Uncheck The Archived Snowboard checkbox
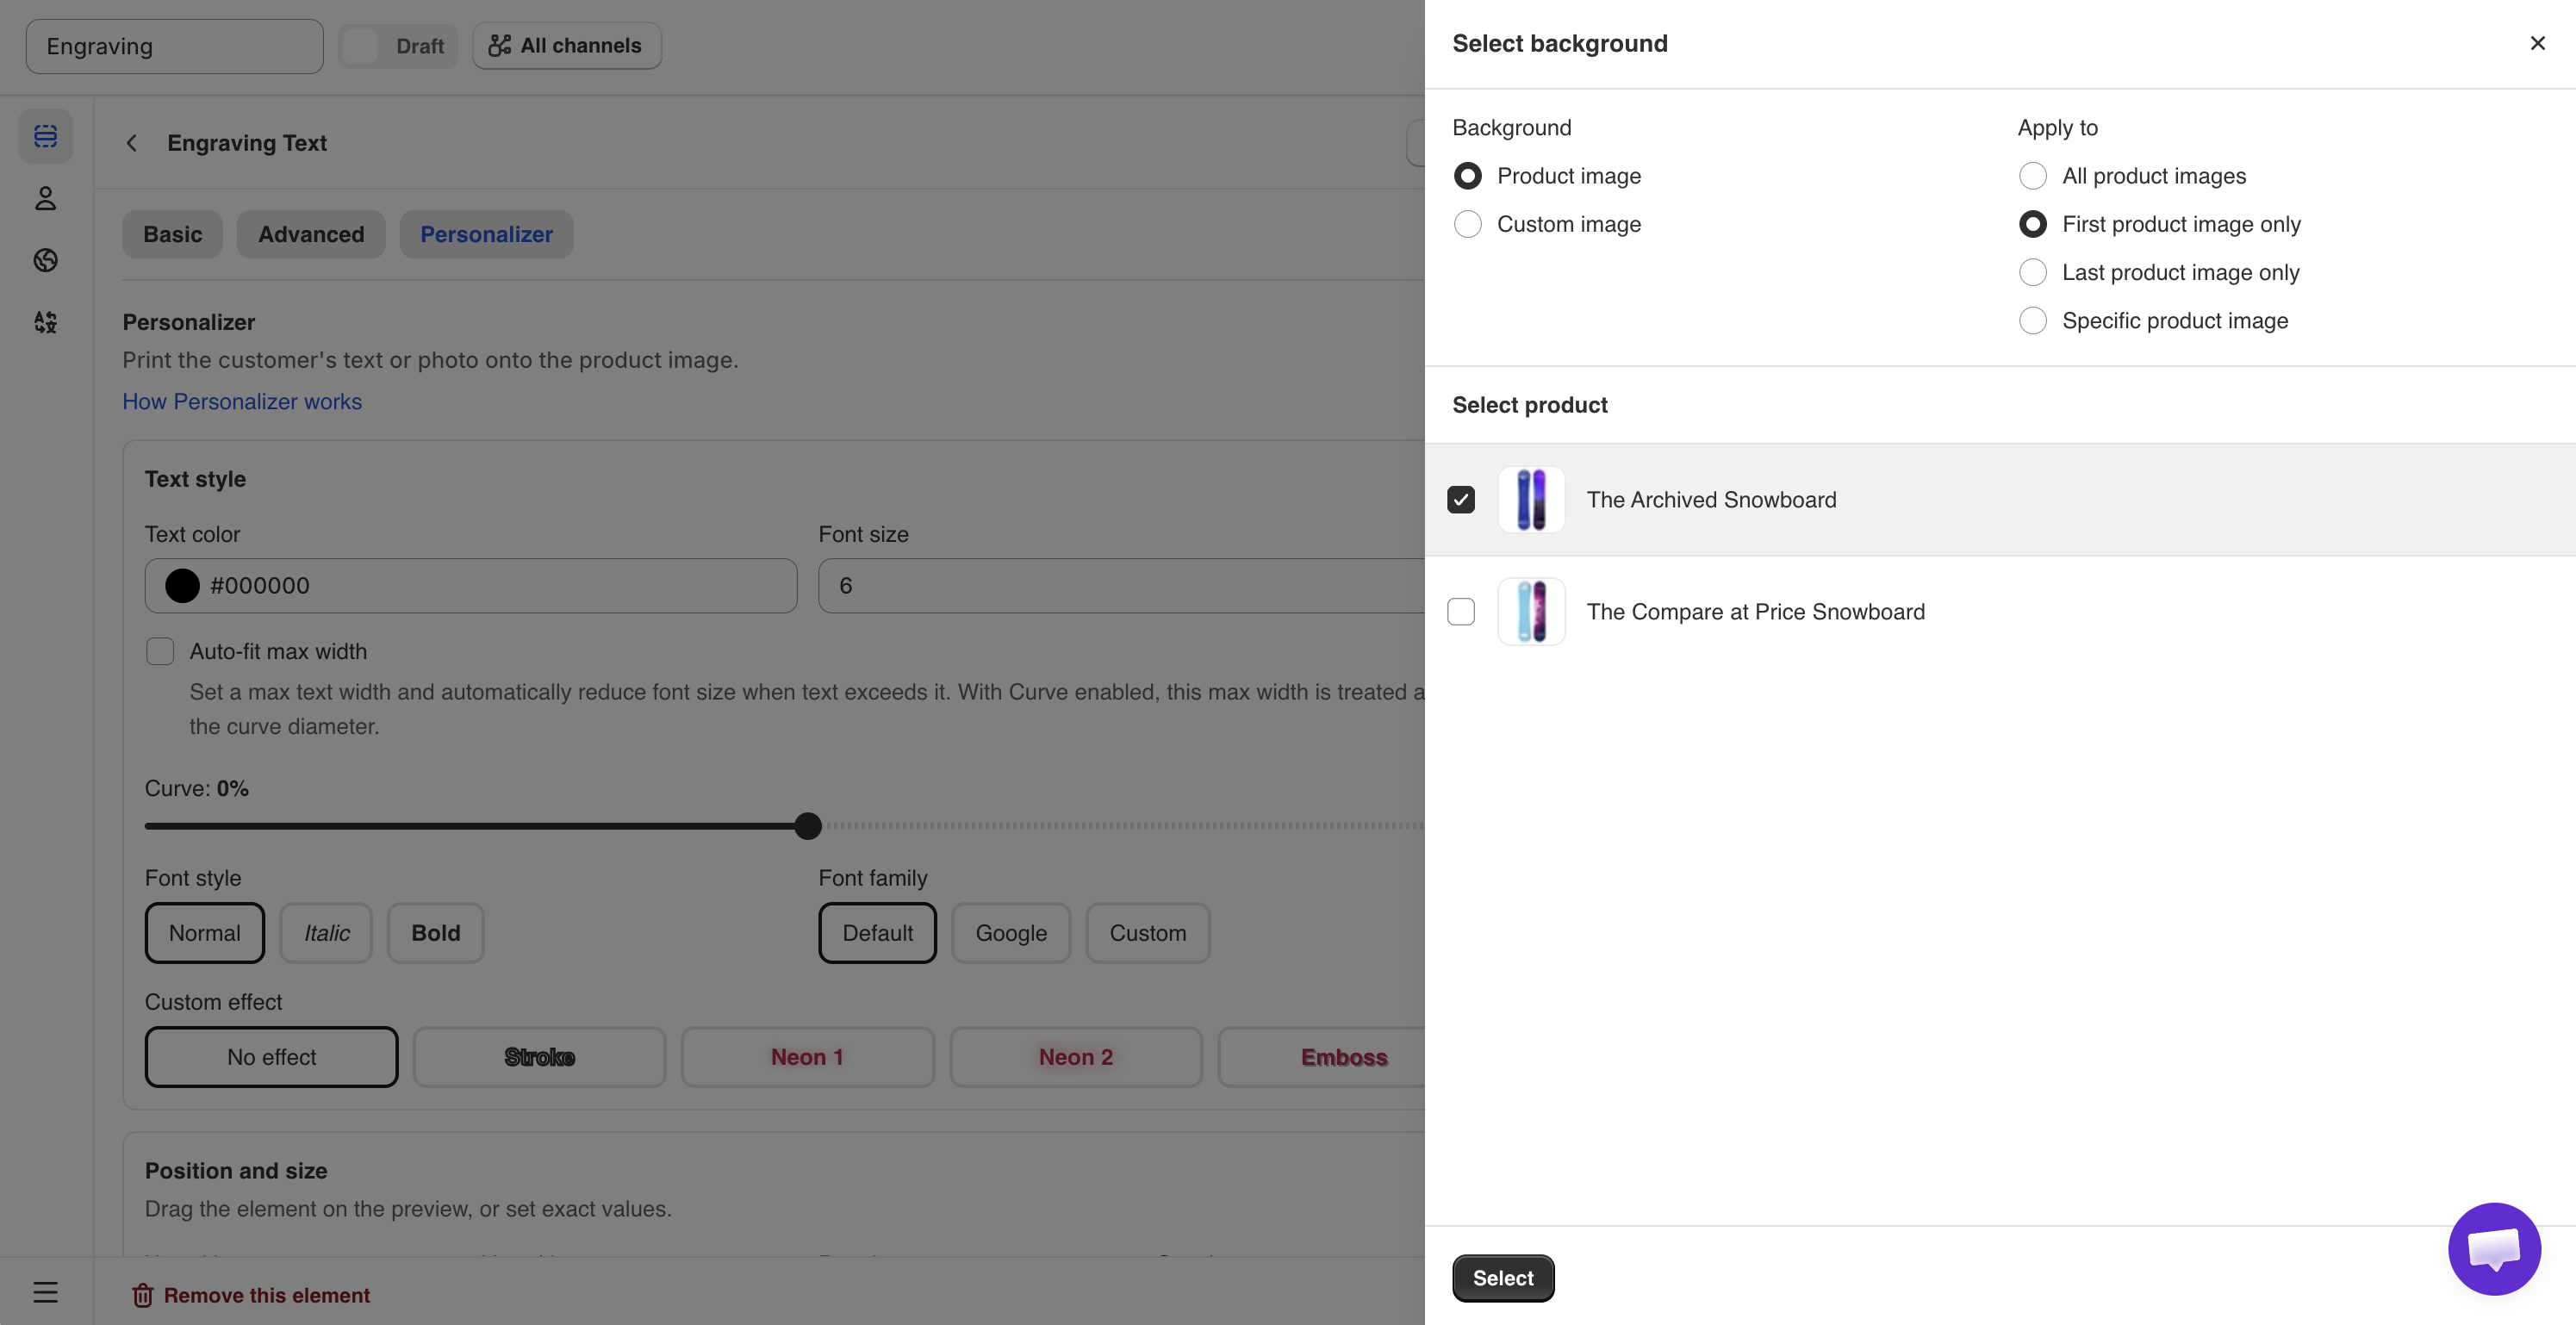2576x1325 pixels. click(x=1461, y=500)
